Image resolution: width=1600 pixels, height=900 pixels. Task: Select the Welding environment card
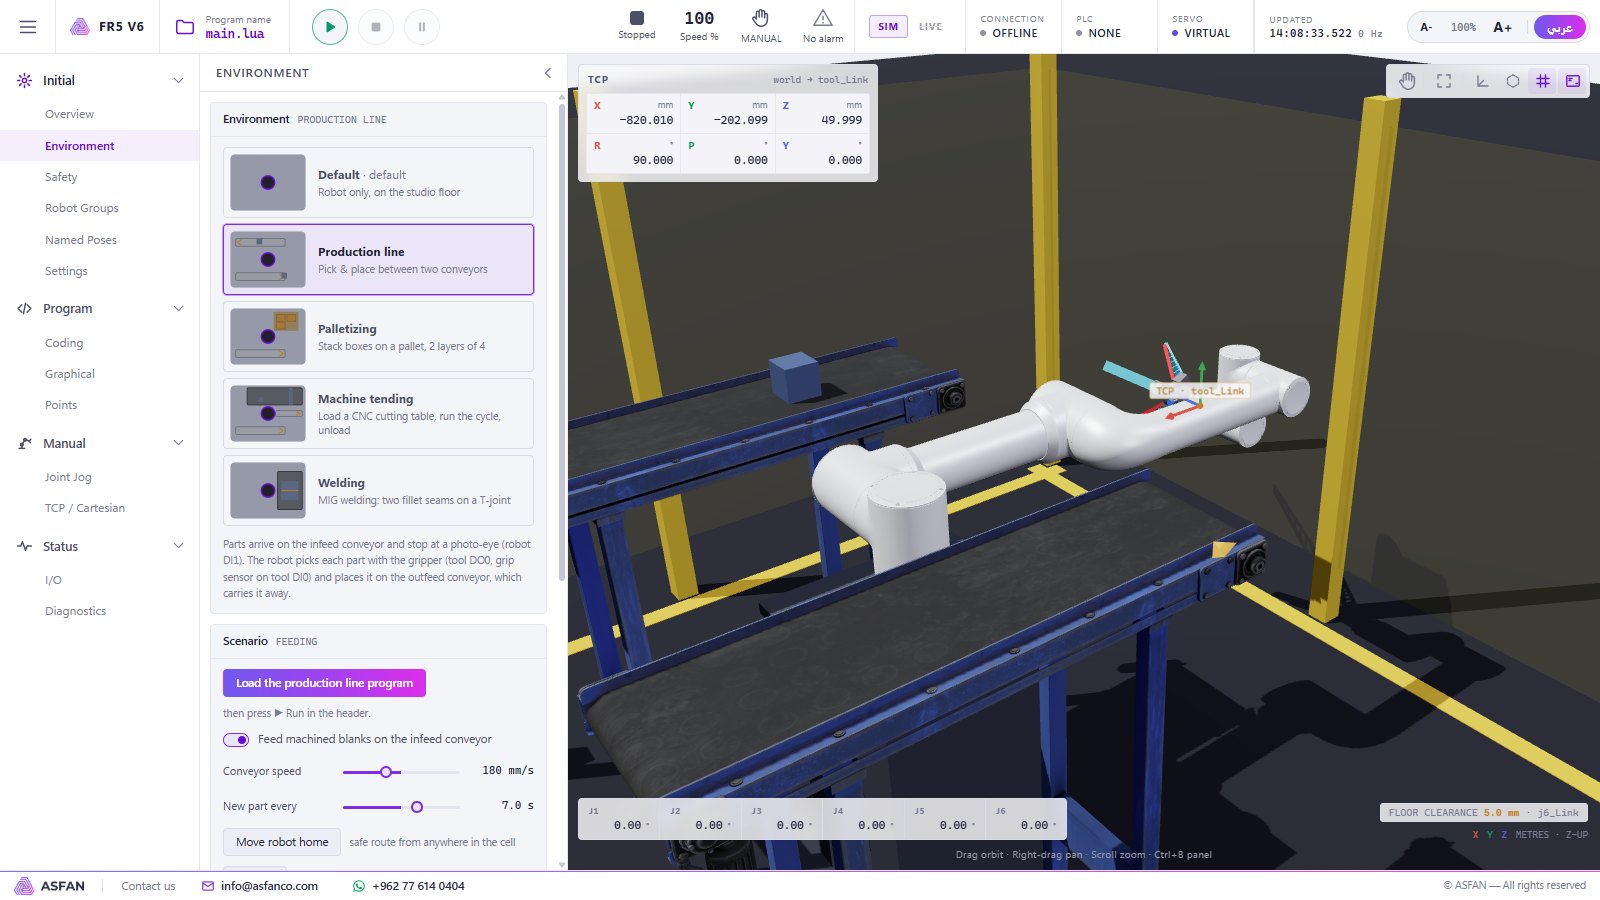pyautogui.click(x=378, y=490)
